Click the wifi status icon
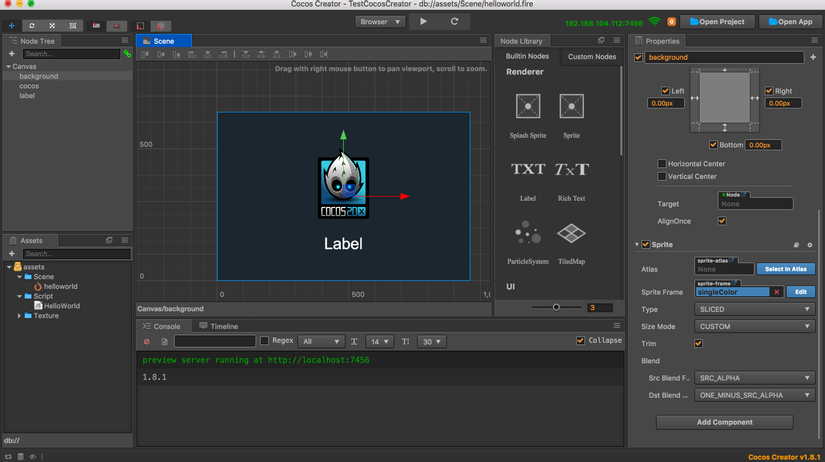The image size is (825, 462). (x=655, y=22)
